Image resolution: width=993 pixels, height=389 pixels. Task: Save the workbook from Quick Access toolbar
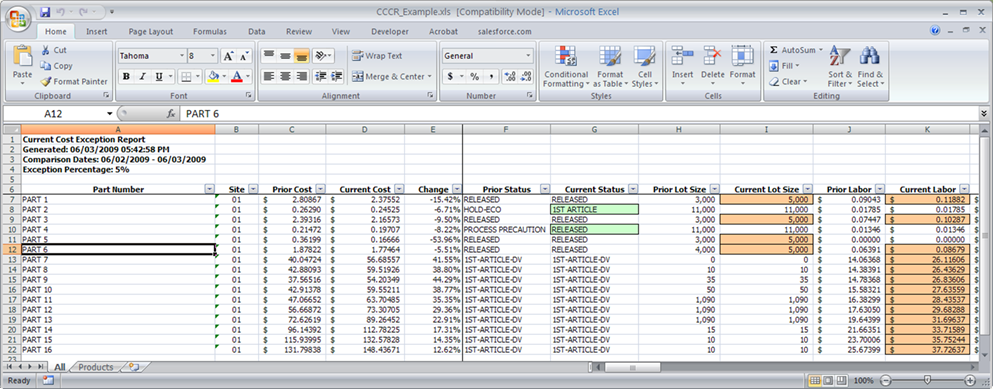pyautogui.click(x=45, y=11)
